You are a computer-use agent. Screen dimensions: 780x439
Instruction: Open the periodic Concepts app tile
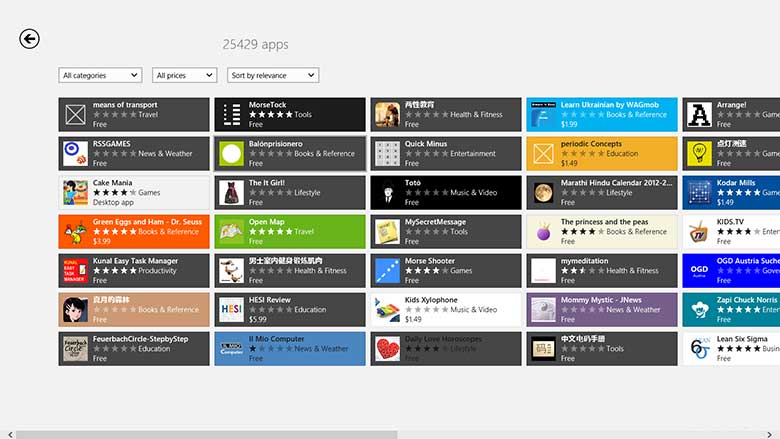click(602, 153)
